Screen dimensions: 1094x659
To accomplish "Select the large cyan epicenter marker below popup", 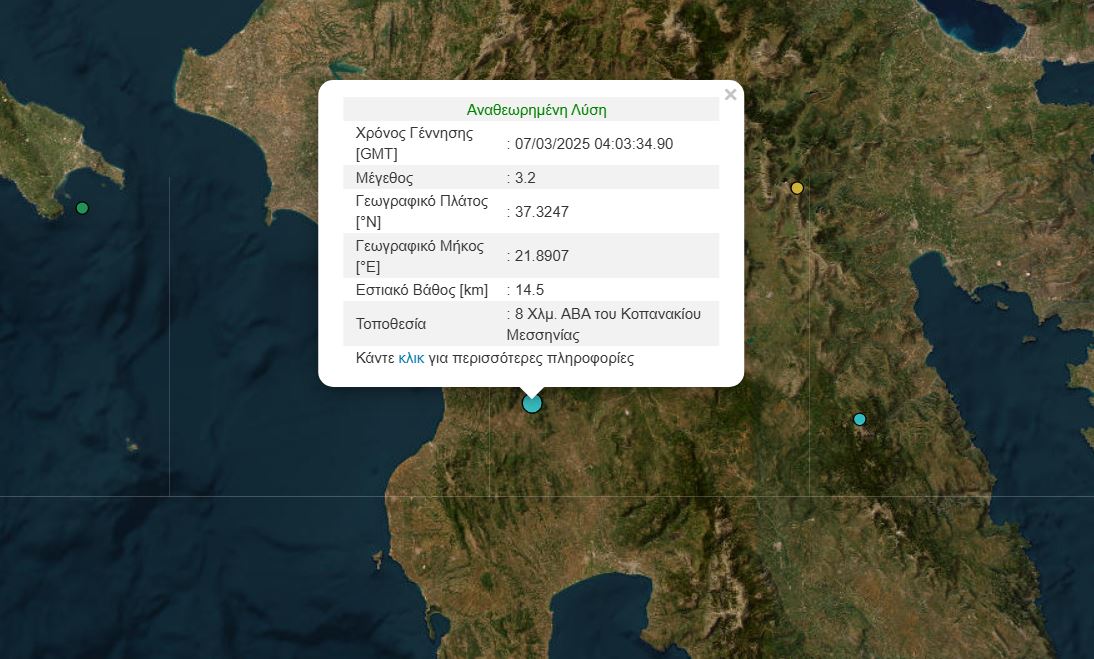I will (532, 403).
